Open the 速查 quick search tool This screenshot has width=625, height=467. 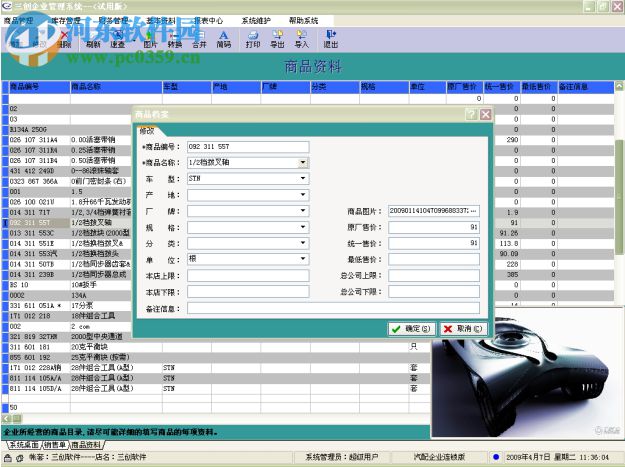click(117, 39)
